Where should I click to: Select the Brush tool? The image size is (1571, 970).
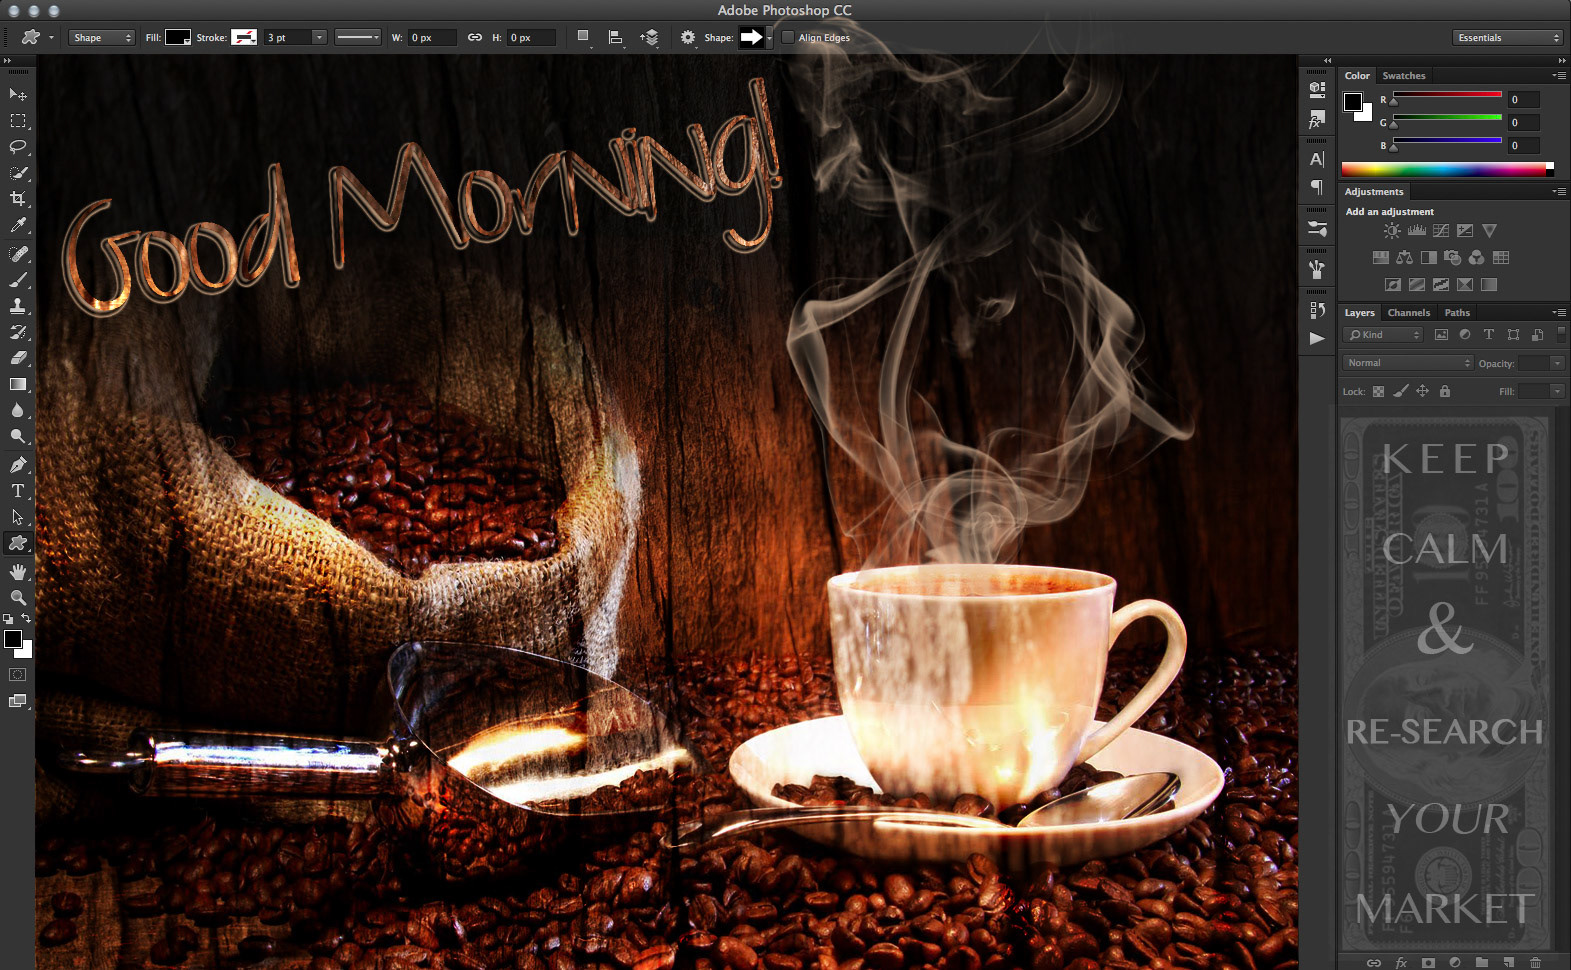click(x=18, y=280)
